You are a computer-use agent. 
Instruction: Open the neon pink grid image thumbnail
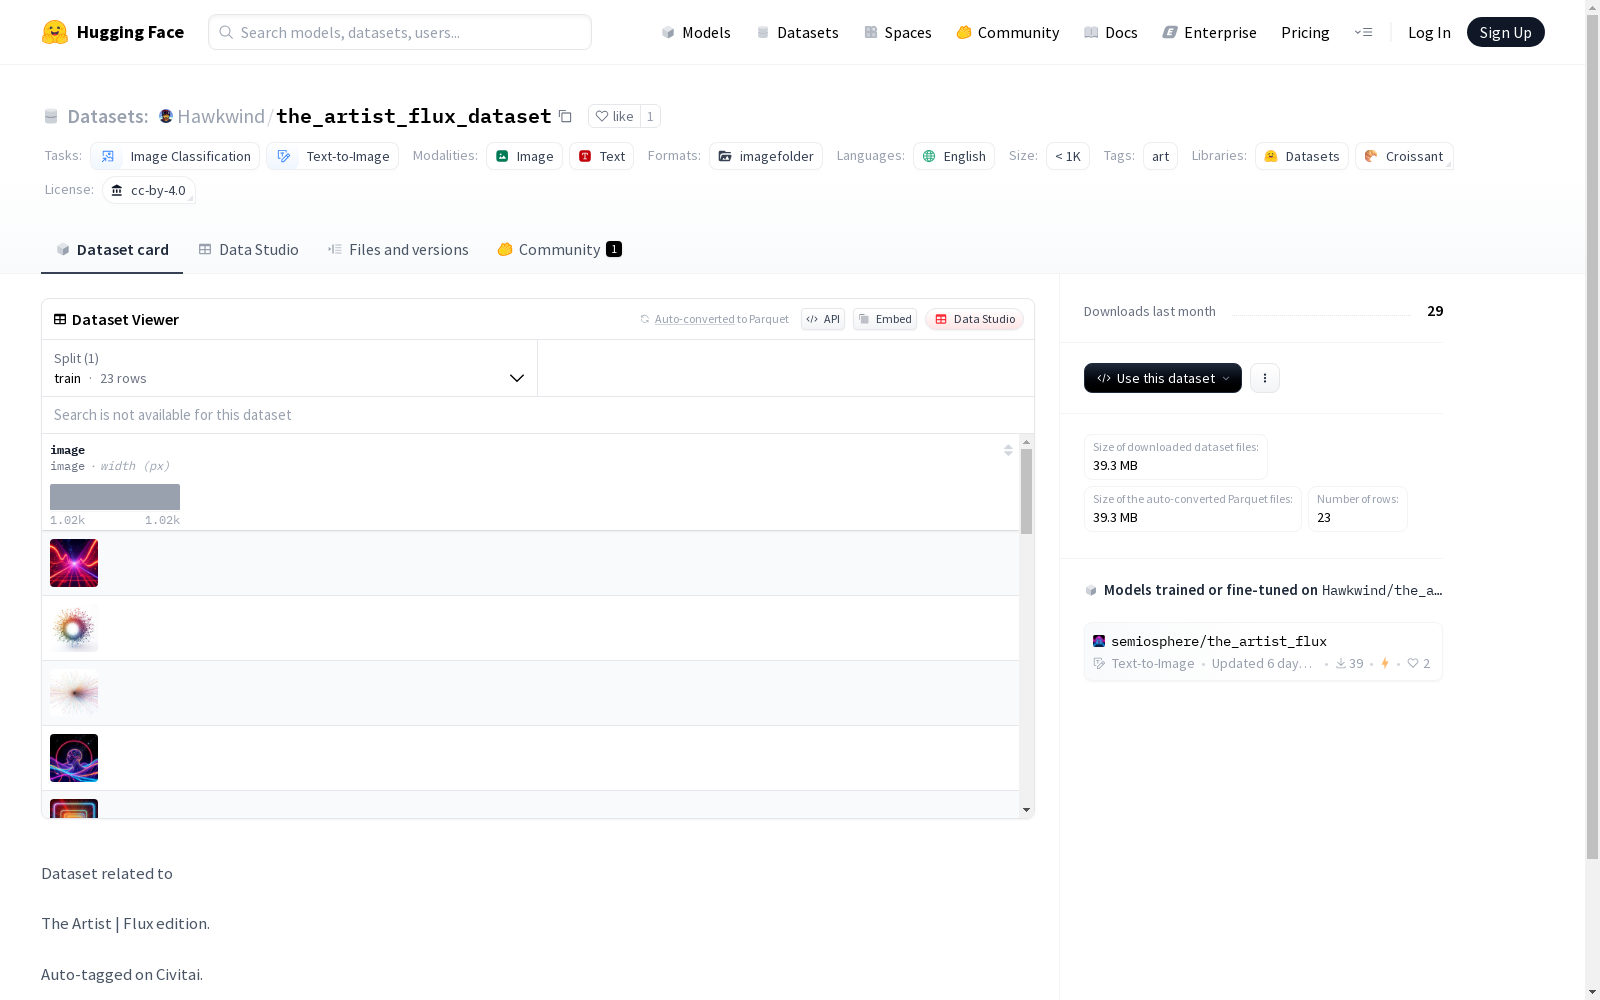(74, 563)
